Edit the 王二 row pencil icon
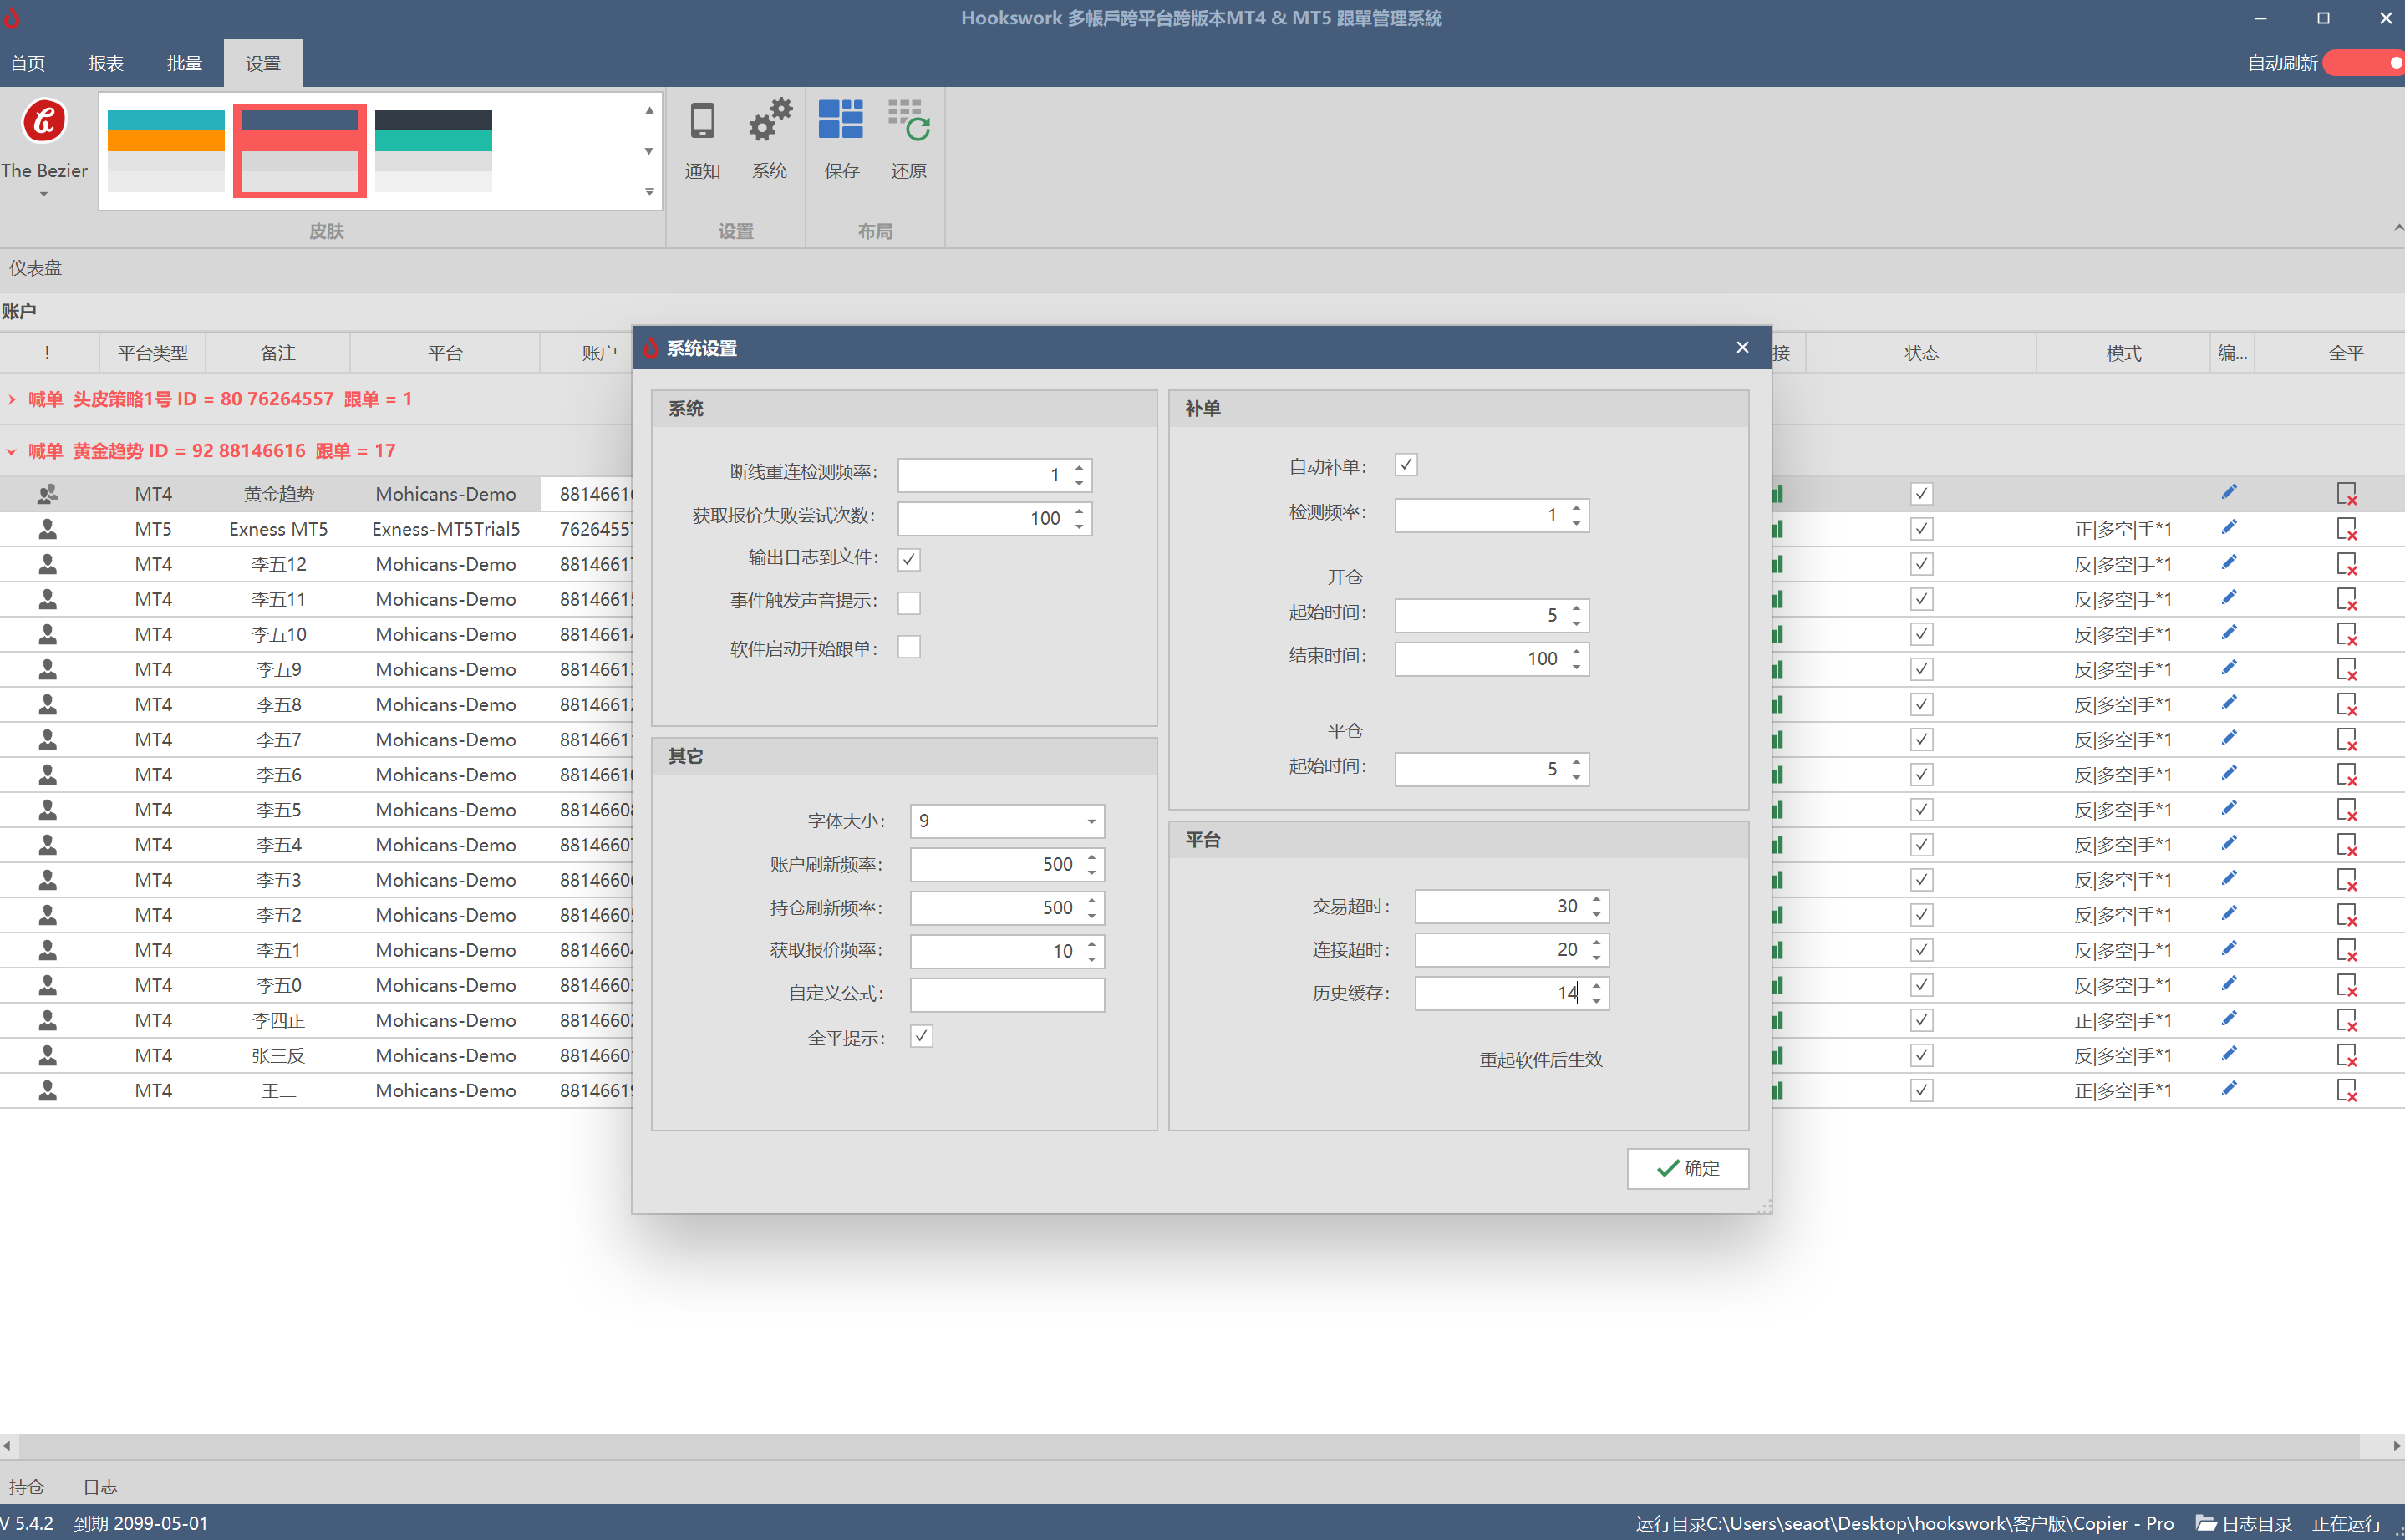The width and height of the screenshot is (2405, 1540). coord(2229,1089)
